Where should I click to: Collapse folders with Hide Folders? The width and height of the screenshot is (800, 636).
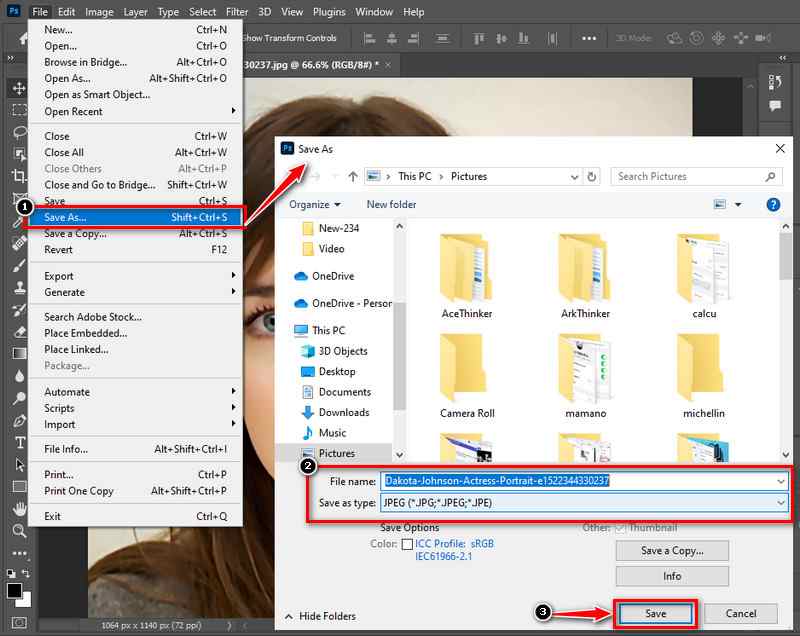click(x=321, y=616)
